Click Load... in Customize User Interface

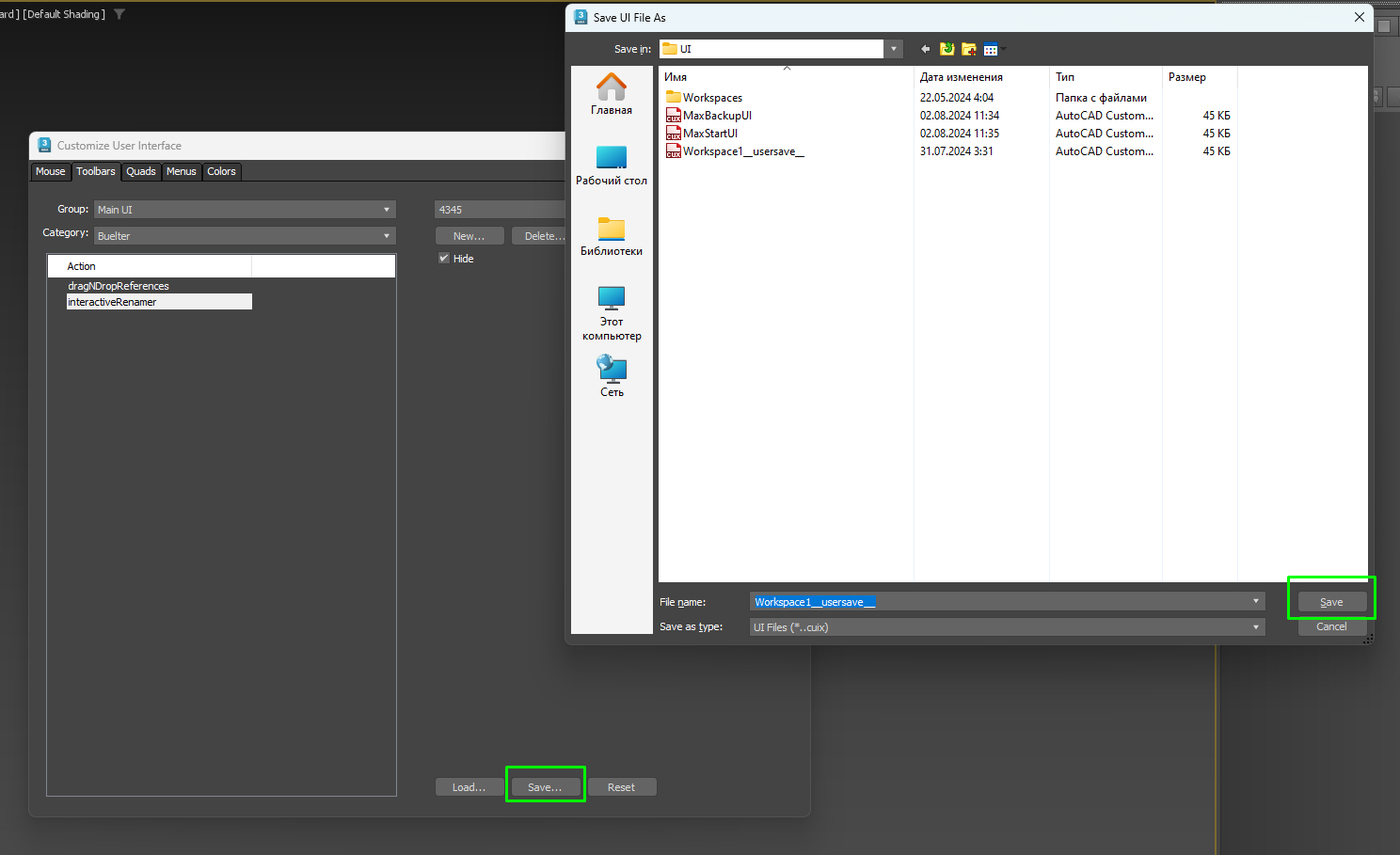point(469,787)
